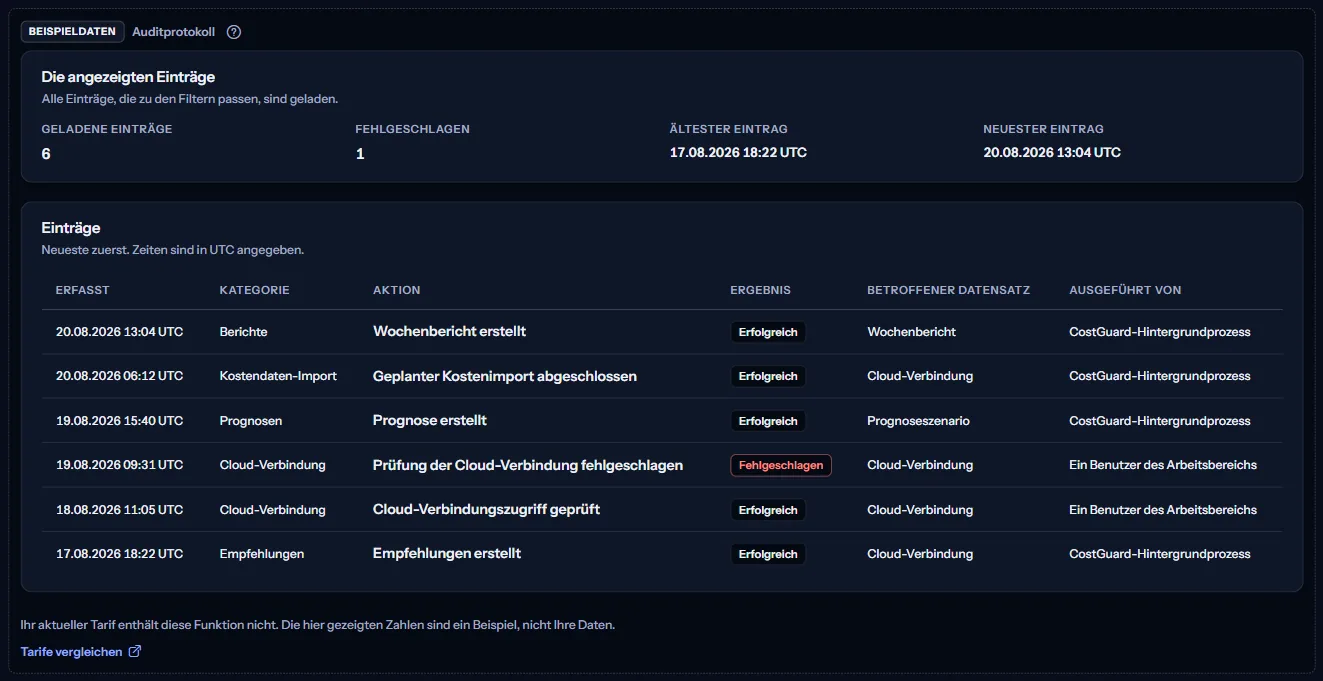Click timestamp "18.08.2026 11:05 UTC"
This screenshot has width=1323, height=681.
pyautogui.click(x=120, y=510)
